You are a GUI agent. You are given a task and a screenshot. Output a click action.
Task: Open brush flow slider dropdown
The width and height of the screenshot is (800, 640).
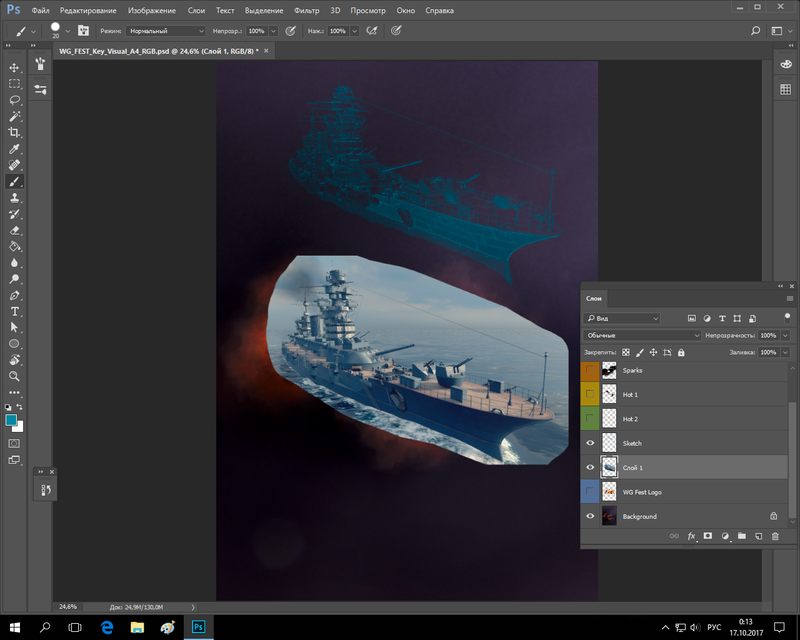pos(355,31)
